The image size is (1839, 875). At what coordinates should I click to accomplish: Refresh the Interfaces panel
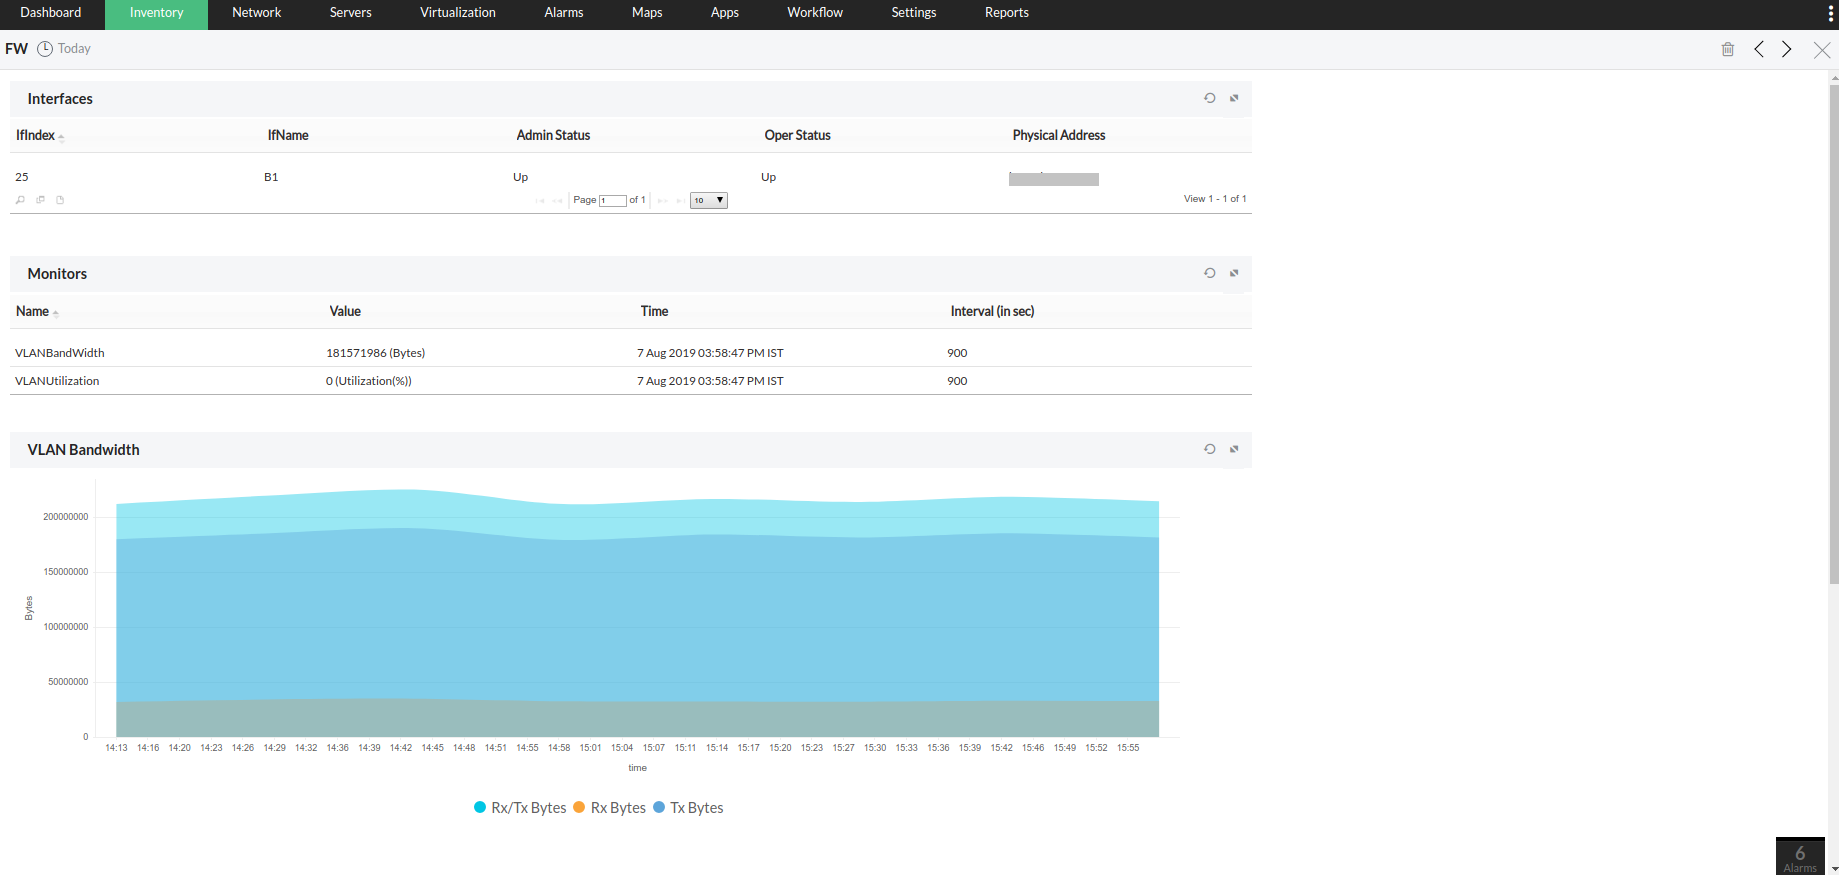pyautogui.click(x=1209, y=98)
